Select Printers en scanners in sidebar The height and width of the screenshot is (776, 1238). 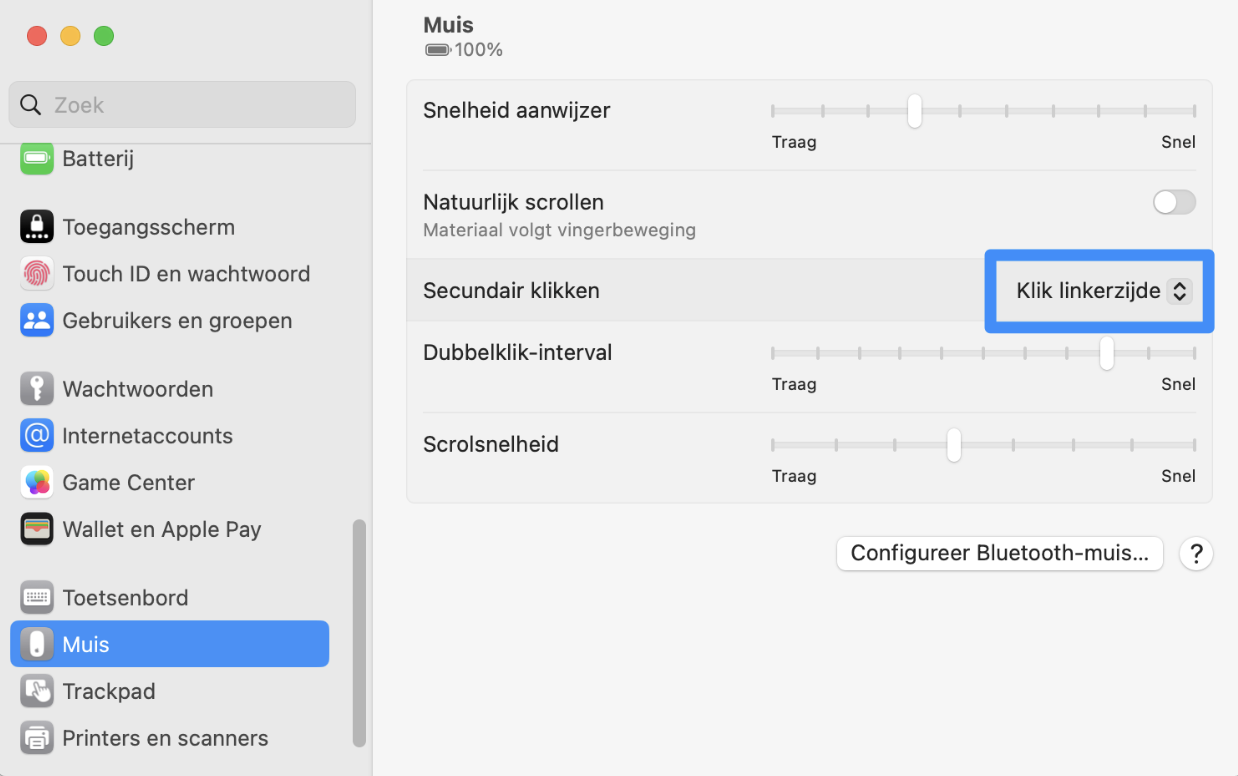165,738
